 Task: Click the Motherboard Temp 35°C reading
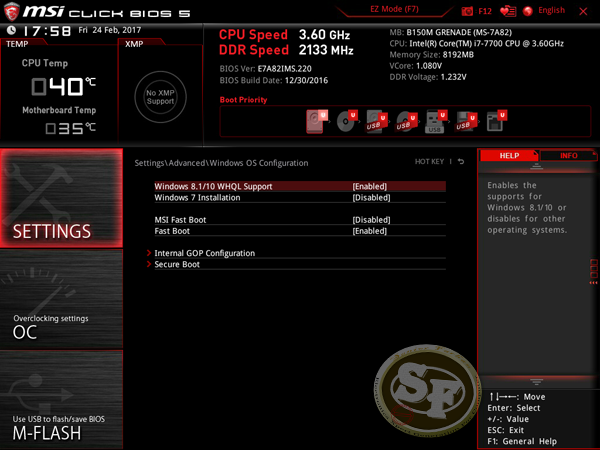click(70, 128)
